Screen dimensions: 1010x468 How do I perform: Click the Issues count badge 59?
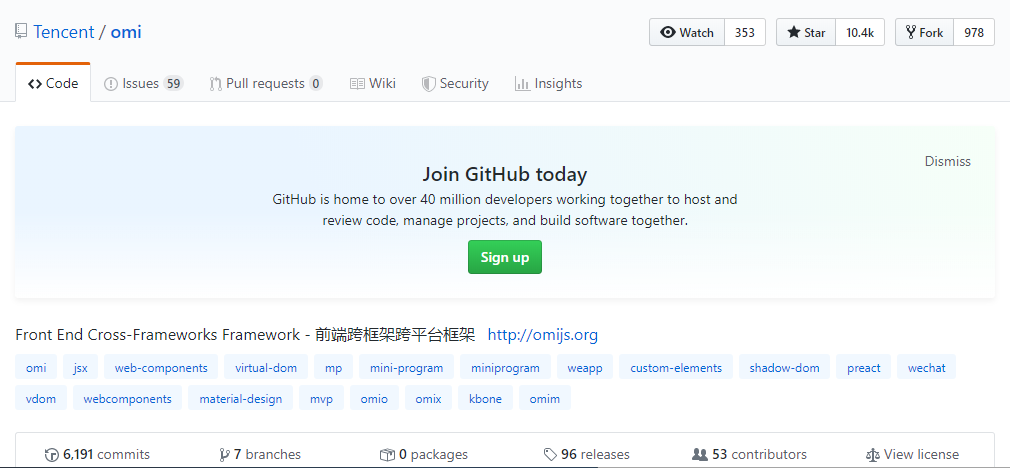pos(173,83)
